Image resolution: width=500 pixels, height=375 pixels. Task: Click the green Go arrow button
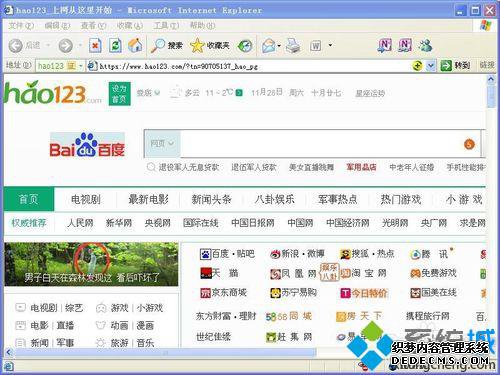(x=446, y=66)
